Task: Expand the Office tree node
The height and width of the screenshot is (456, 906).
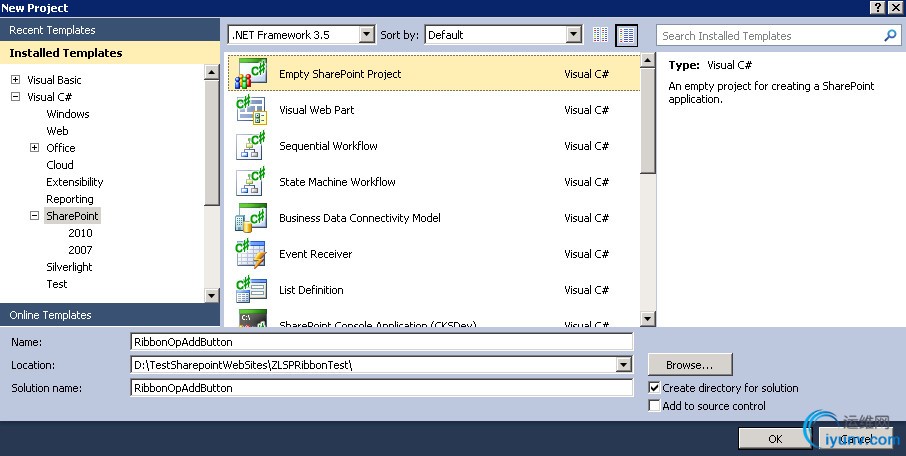Action: click(35, 147)
